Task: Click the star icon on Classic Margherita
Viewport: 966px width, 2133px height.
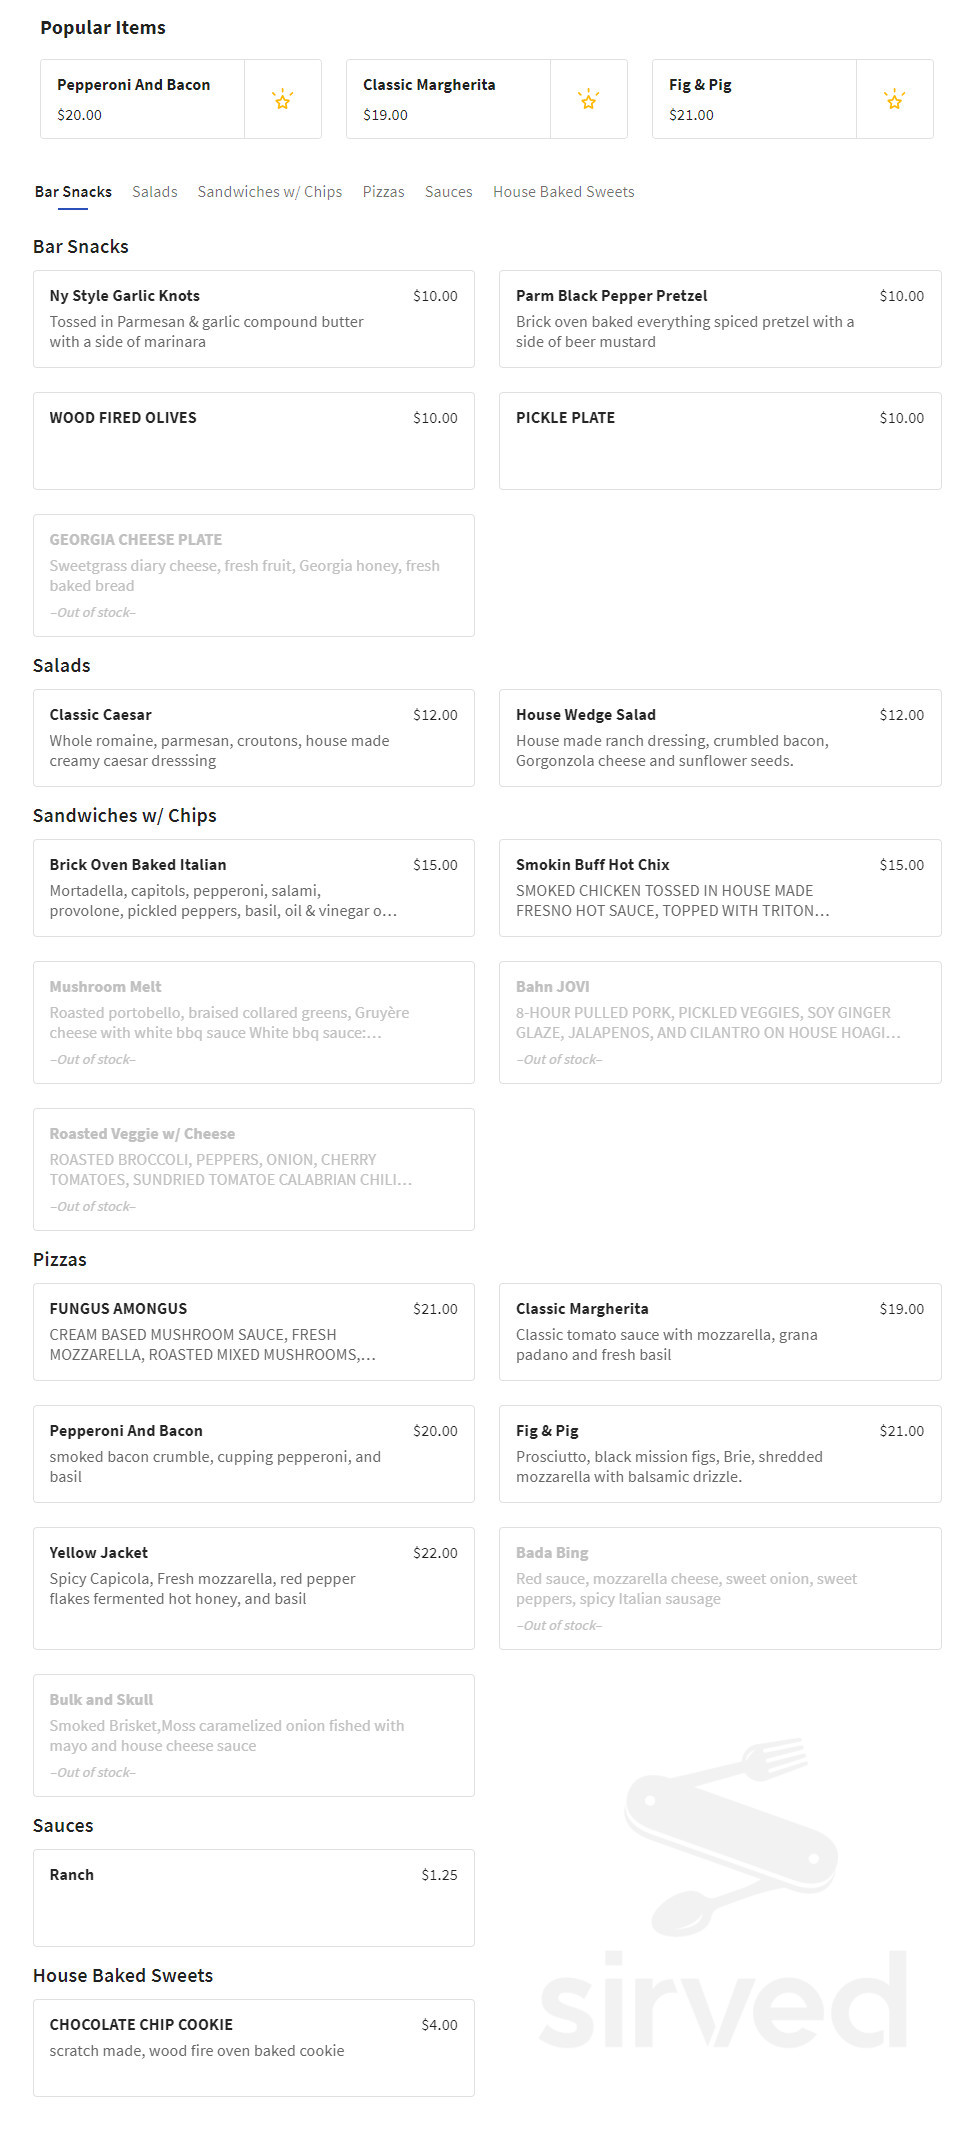Action: 589,99
